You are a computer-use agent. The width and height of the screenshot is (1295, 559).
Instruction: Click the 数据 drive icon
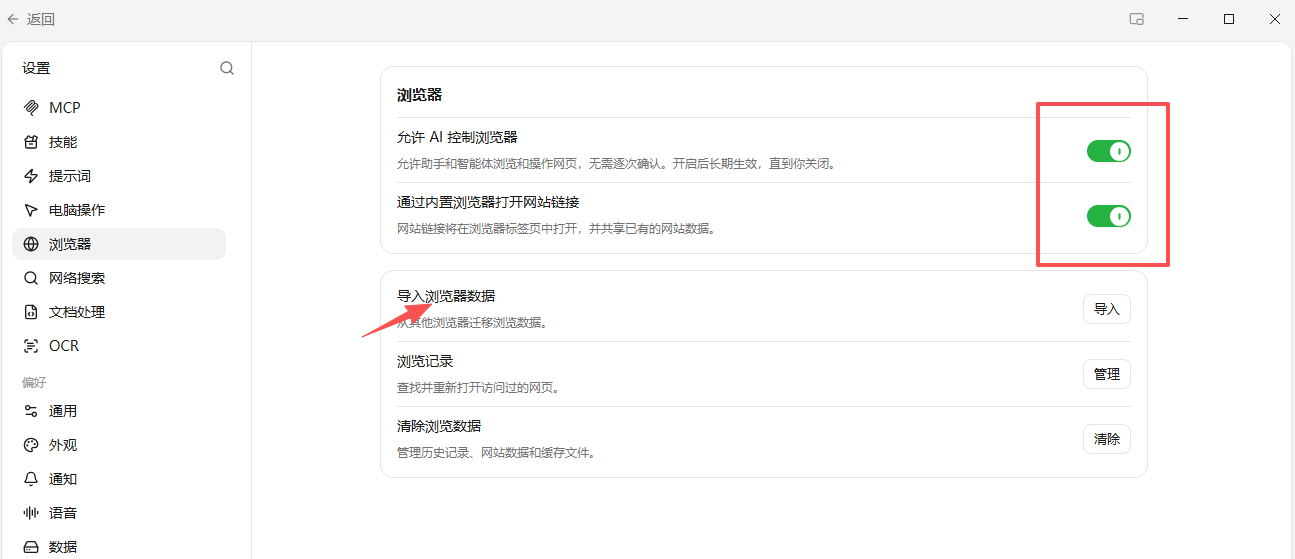[31, 547]
